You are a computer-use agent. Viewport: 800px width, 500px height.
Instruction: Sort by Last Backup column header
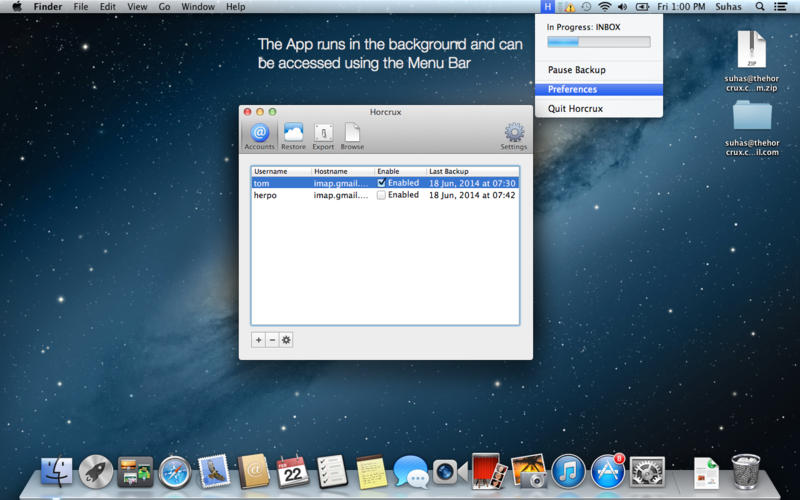pyautogui.click(x=470, y=172)
